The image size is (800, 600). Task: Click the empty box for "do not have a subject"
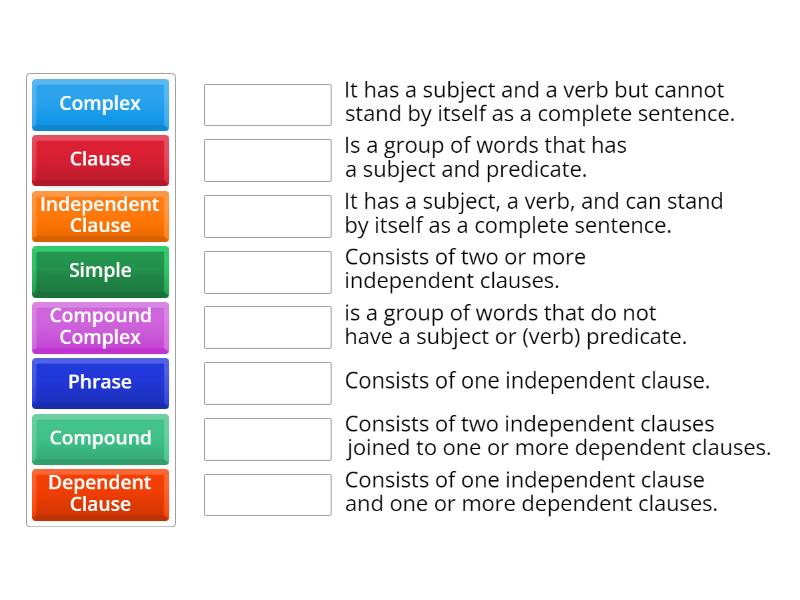tap(267, 327)
